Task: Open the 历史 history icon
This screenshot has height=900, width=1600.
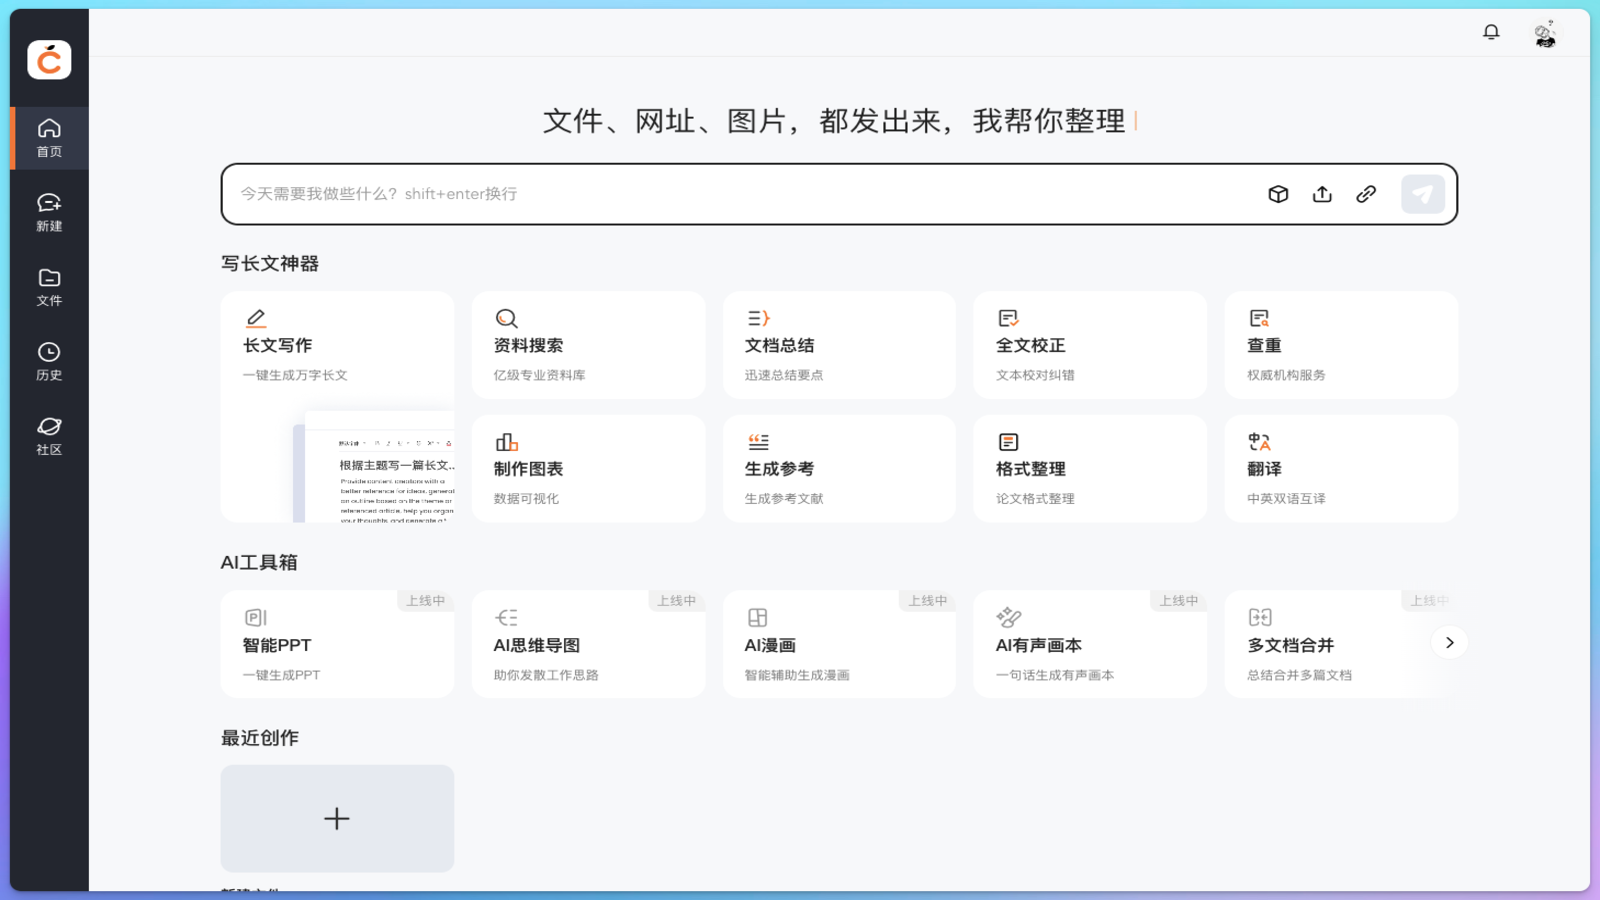Action: coord(48,361)
